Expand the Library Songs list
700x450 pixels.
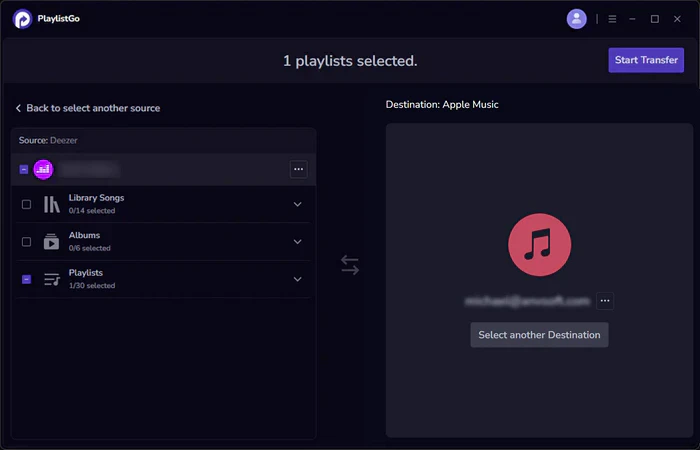coord(297,204)
